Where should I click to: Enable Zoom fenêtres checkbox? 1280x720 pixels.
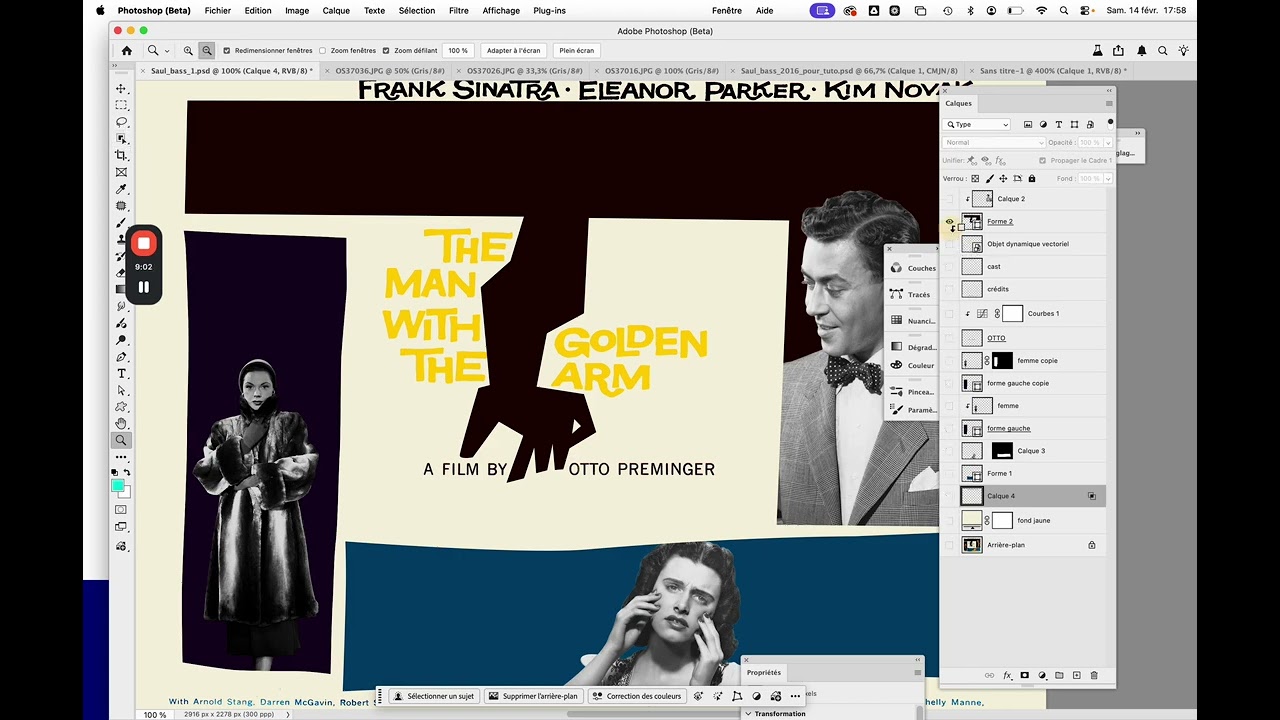coord(323,50)
